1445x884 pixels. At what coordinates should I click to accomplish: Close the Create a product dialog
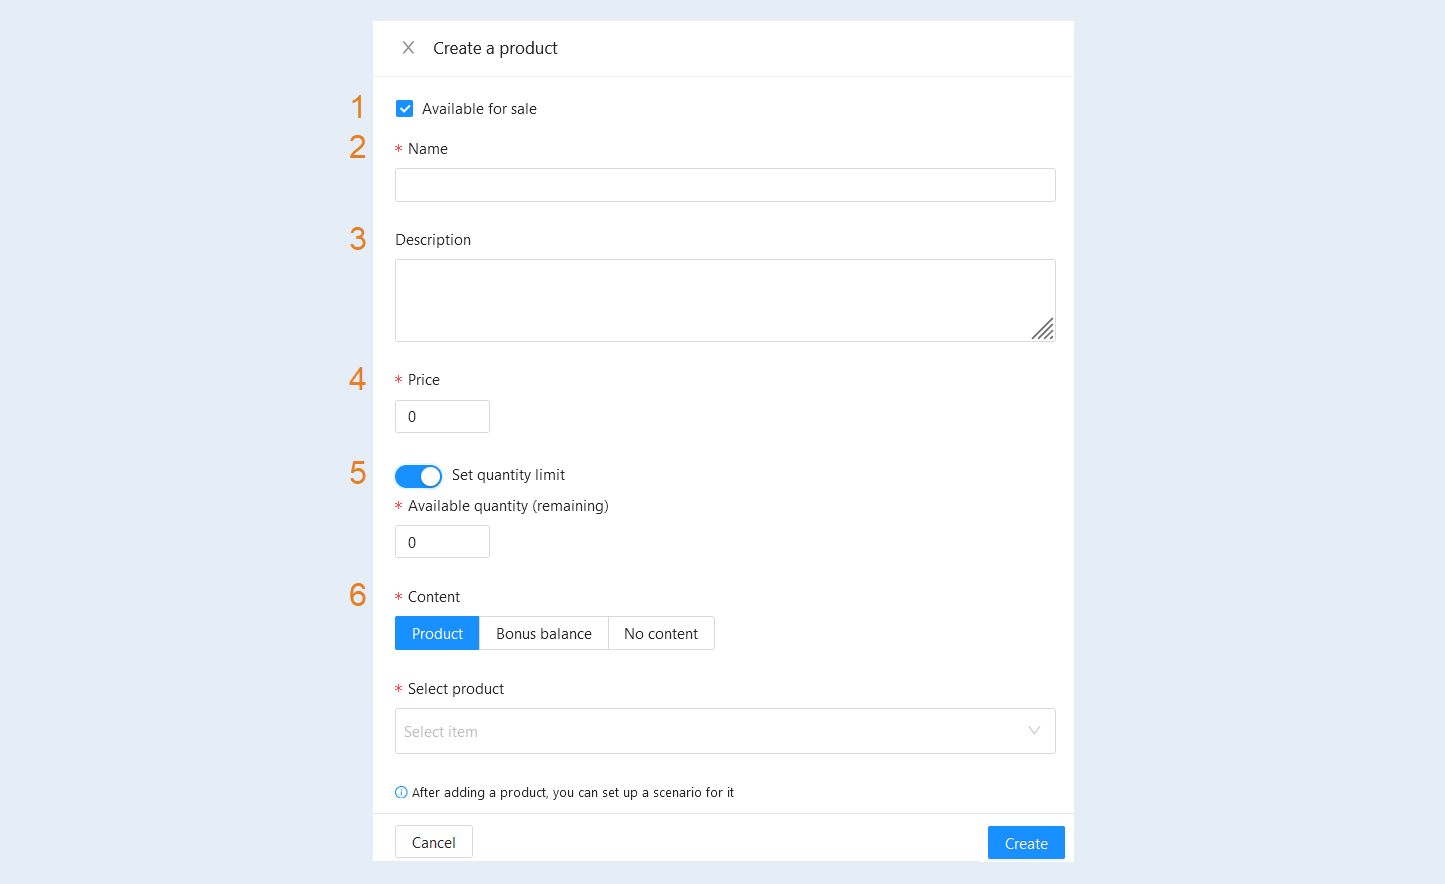click(408, 48)
